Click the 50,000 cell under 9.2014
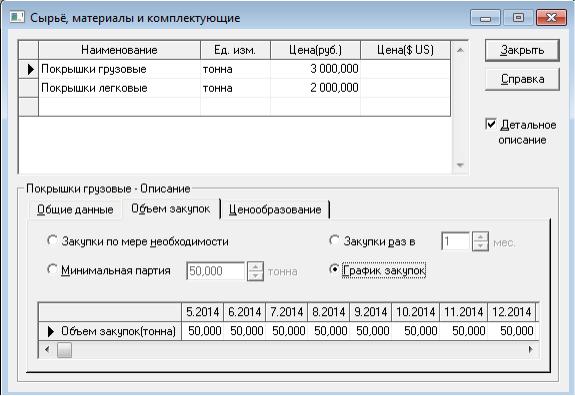The width and height of the screenshot is (575, 396). click(x=370, y=331)
